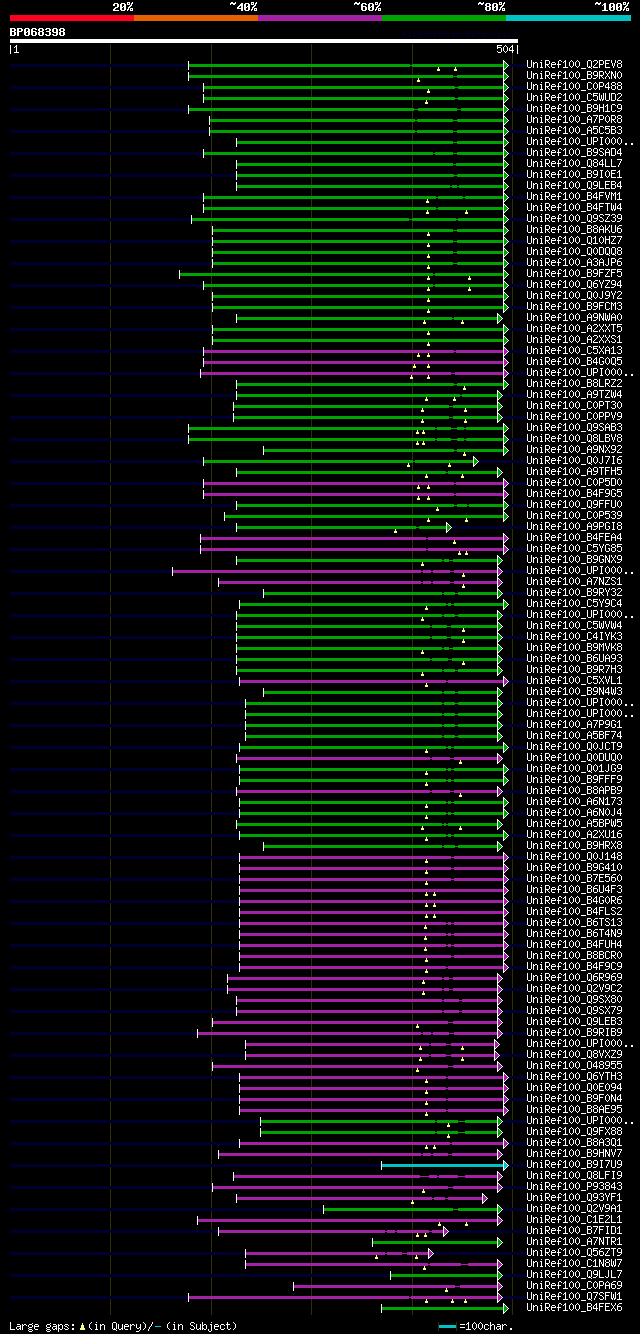Open hit UniRef100_B9I7U9
Viewport: 640px width, 1334px height.
[574, 1164]
